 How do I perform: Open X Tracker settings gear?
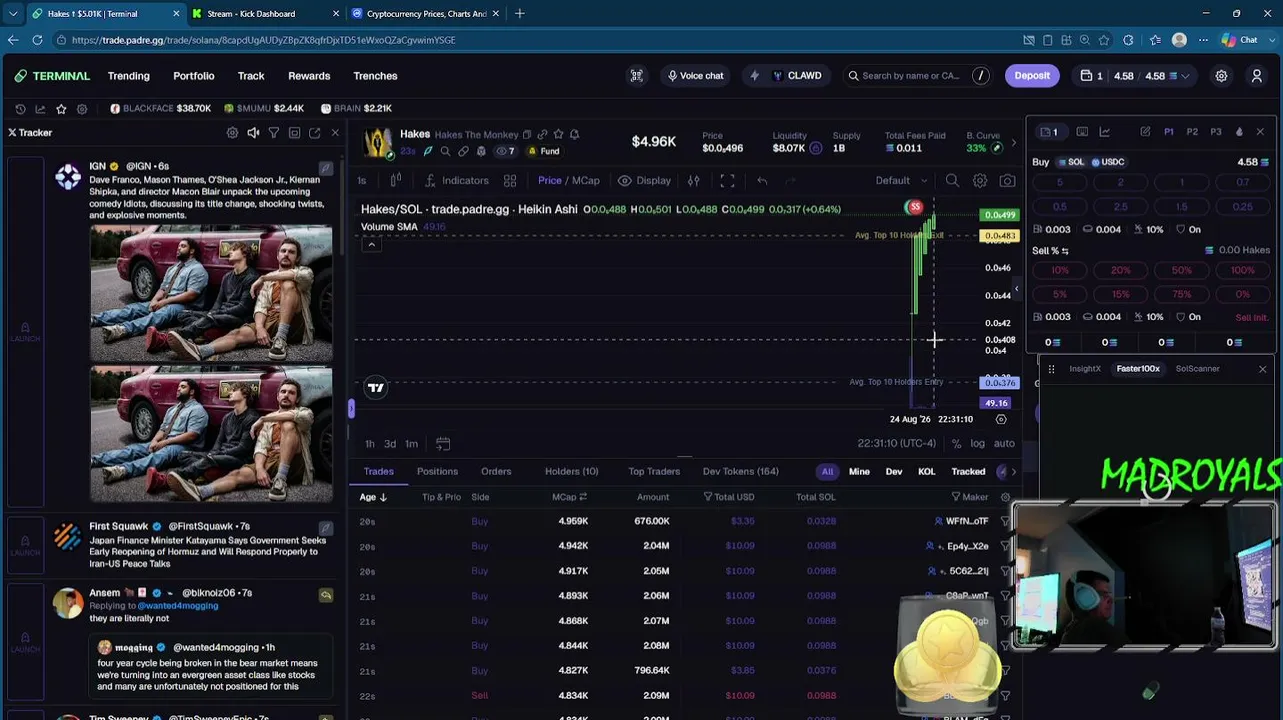232,133
